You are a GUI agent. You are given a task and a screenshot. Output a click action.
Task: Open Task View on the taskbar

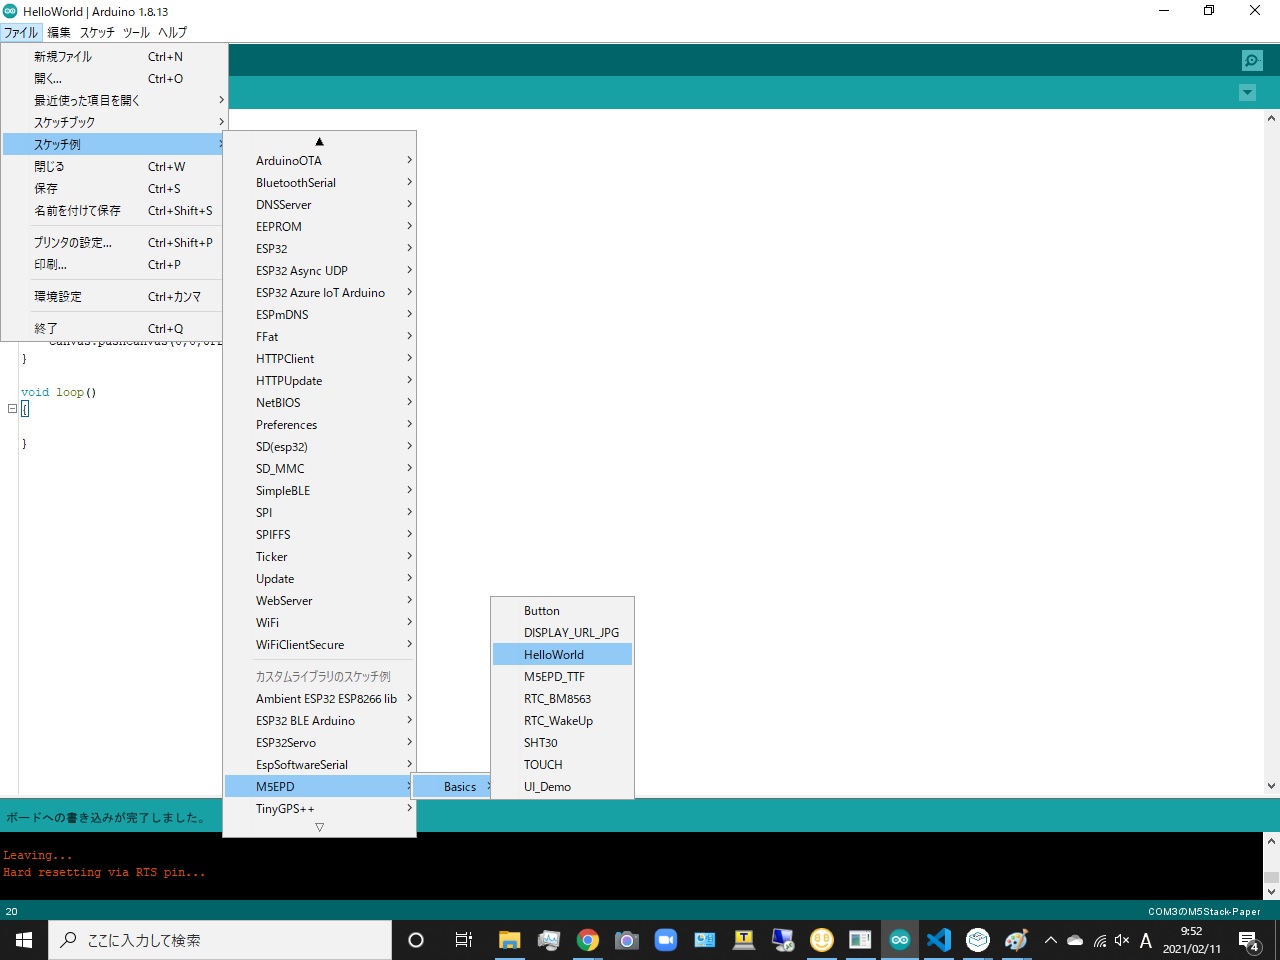[463, 940]
